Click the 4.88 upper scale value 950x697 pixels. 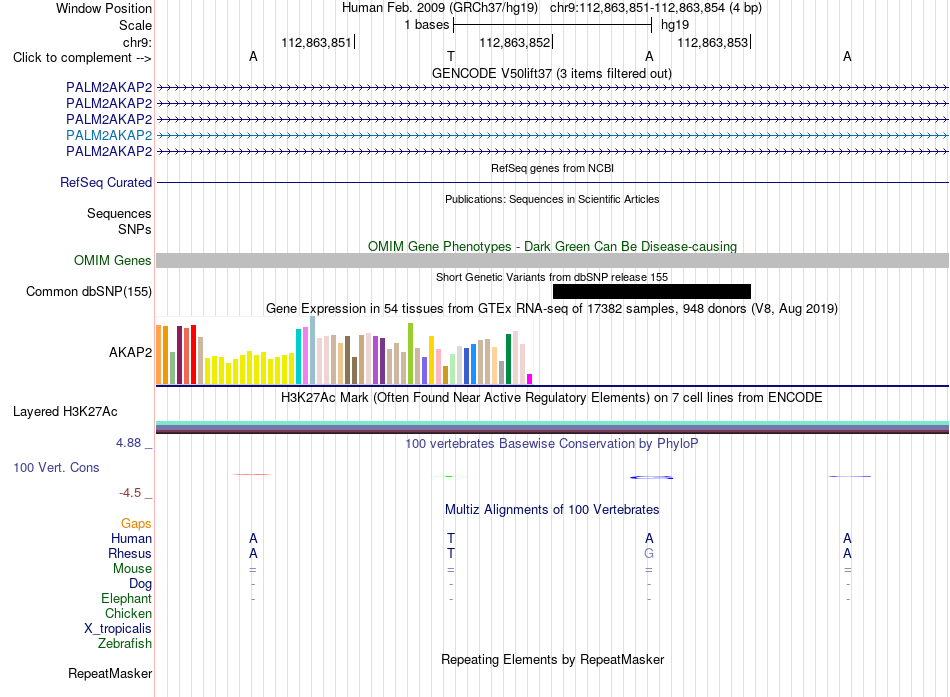128,443
